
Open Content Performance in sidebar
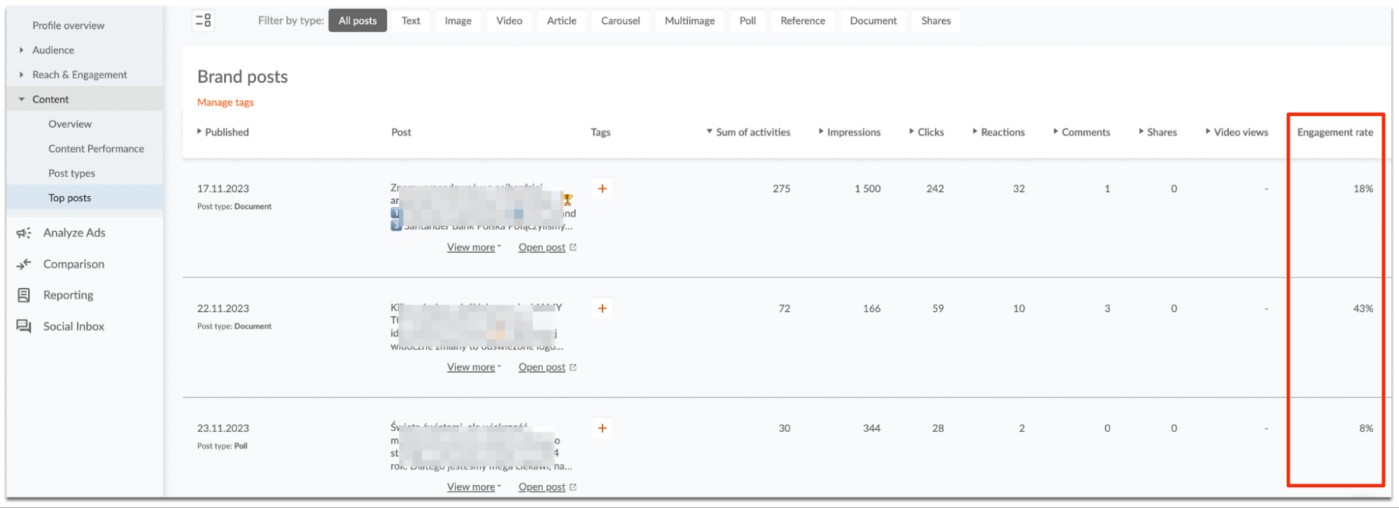pos(96,149)
